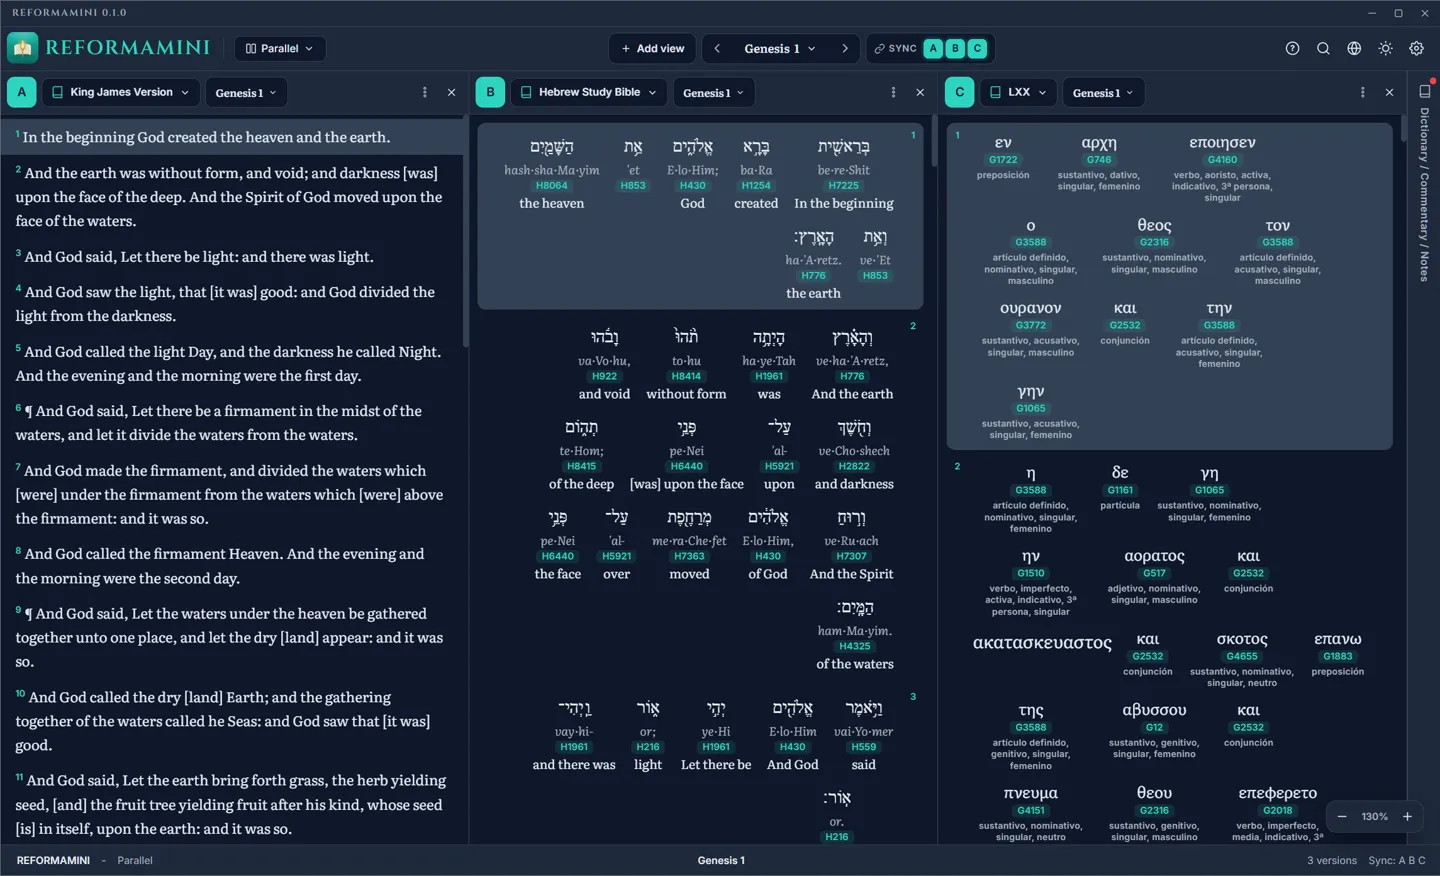Click the panel A letter badge
Screen dimensions: 1440x876
coord(22,92)
